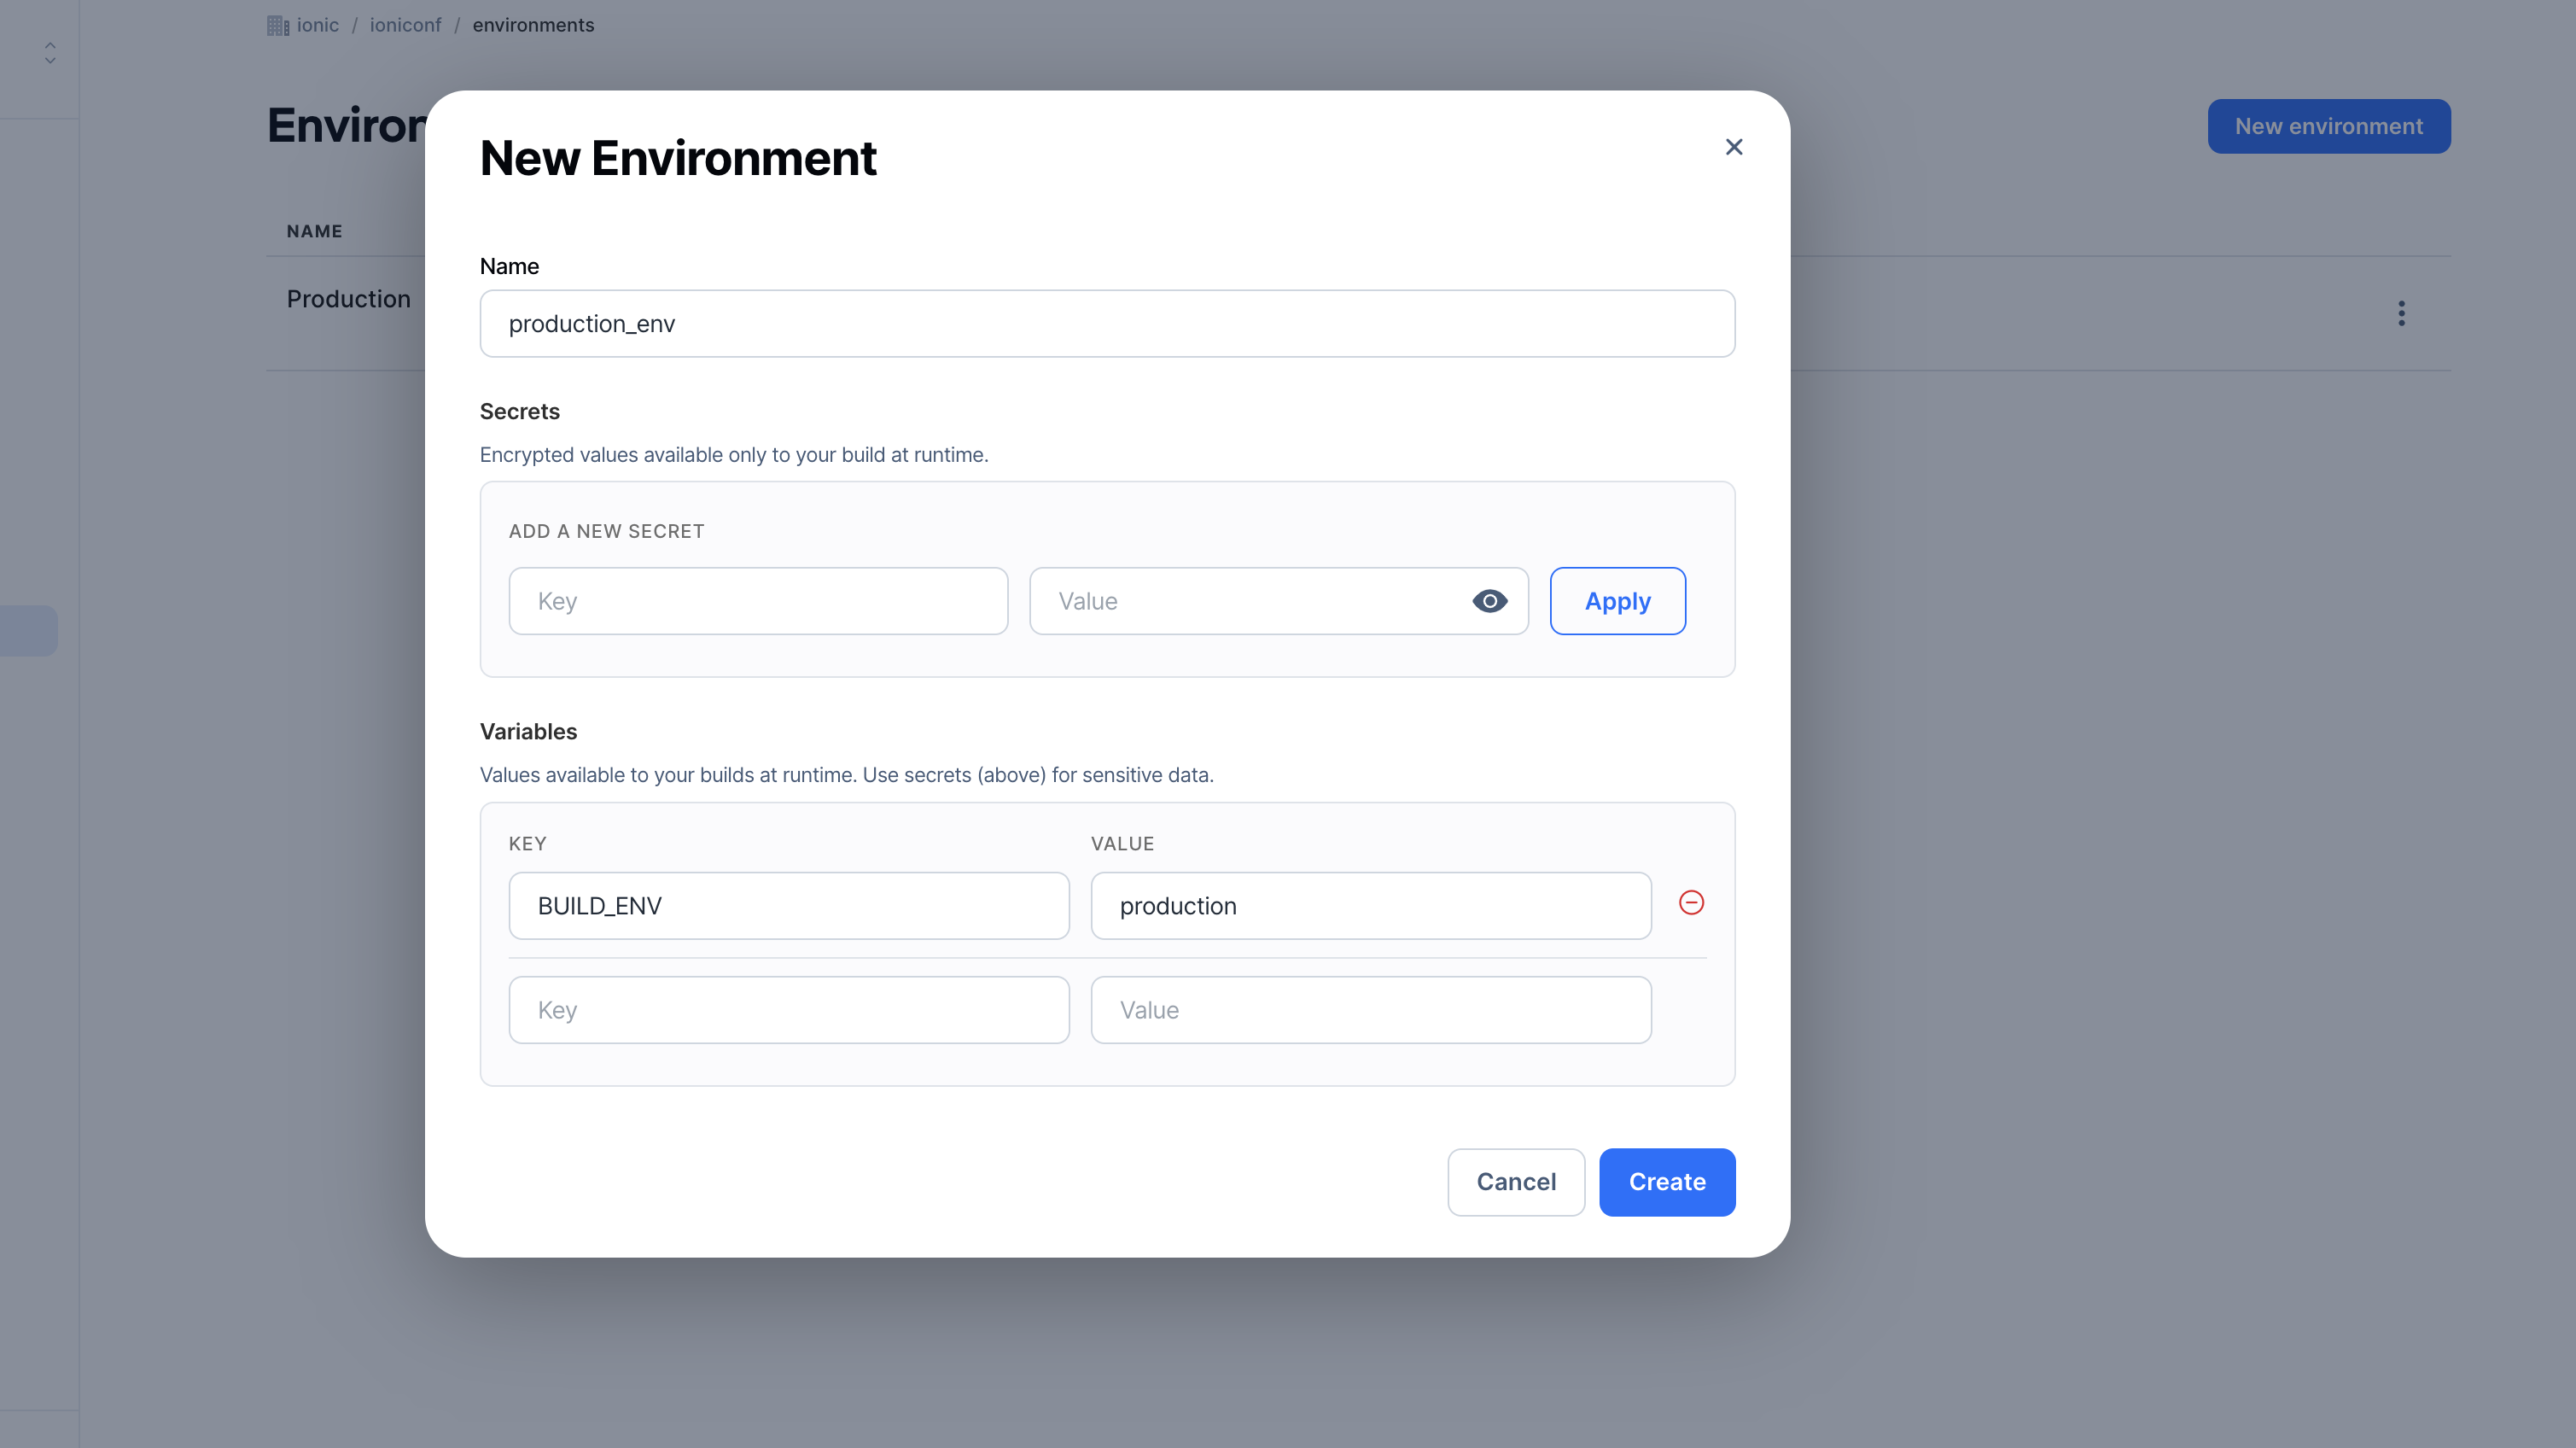Click the secret Value input field
This screenshot has height=1448, width=2576.
[x=1250, y=600]
